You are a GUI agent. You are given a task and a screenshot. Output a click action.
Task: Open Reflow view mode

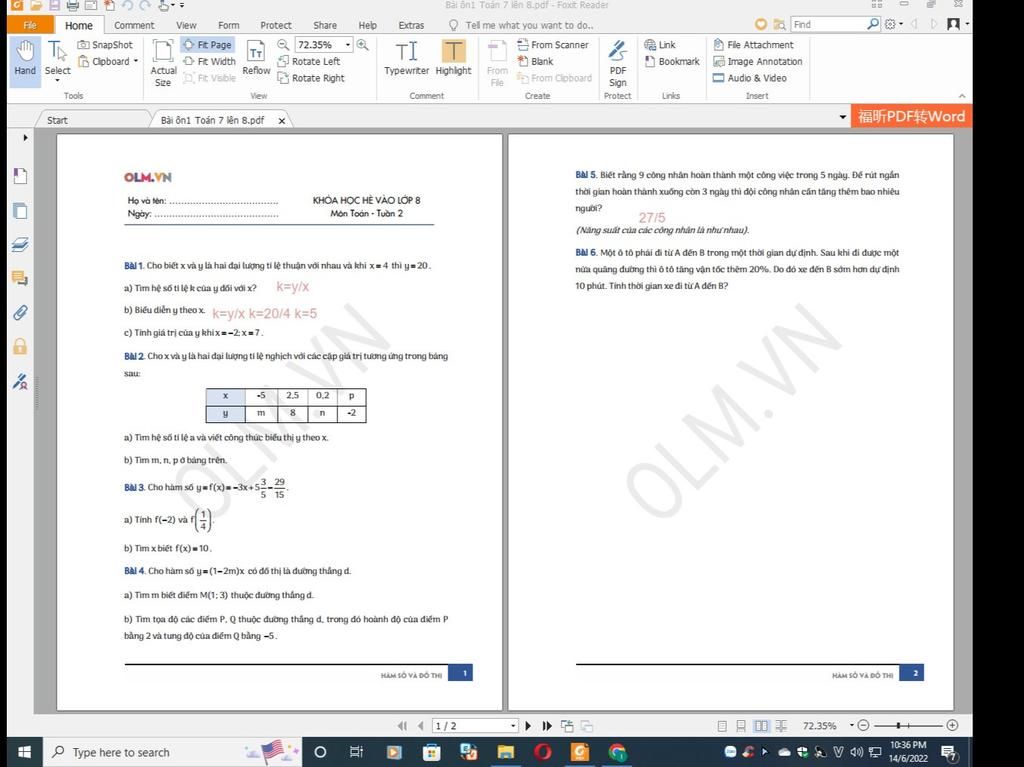point(256,57)
